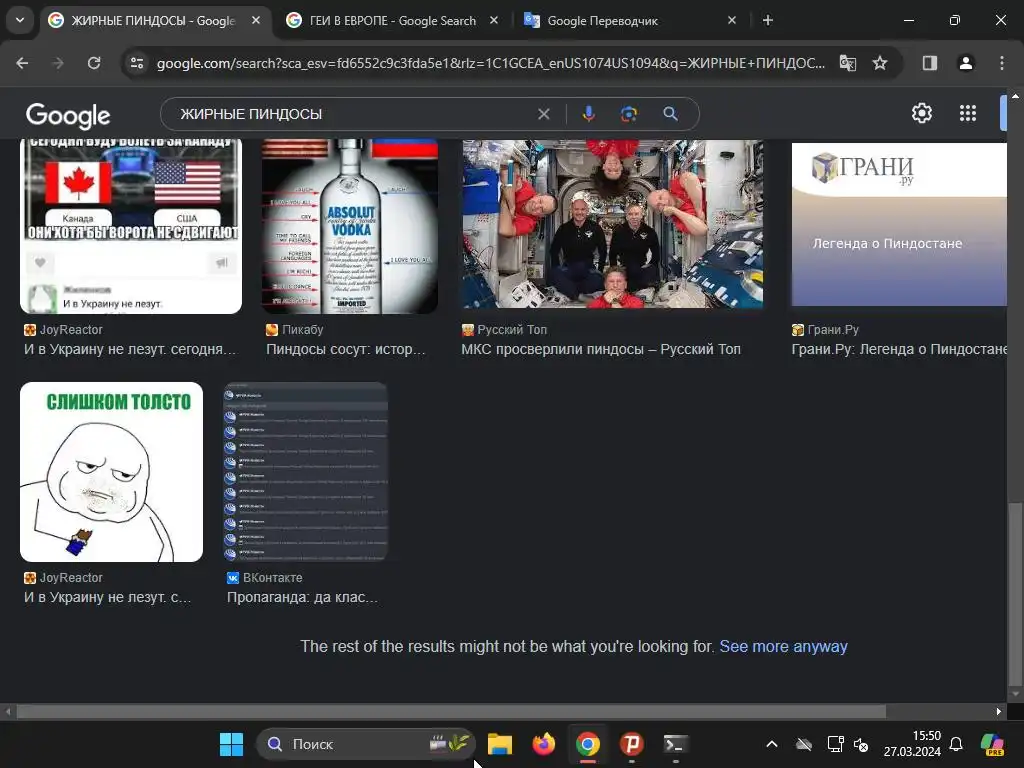Open the Windows Start menu

[x=231, y=744]
